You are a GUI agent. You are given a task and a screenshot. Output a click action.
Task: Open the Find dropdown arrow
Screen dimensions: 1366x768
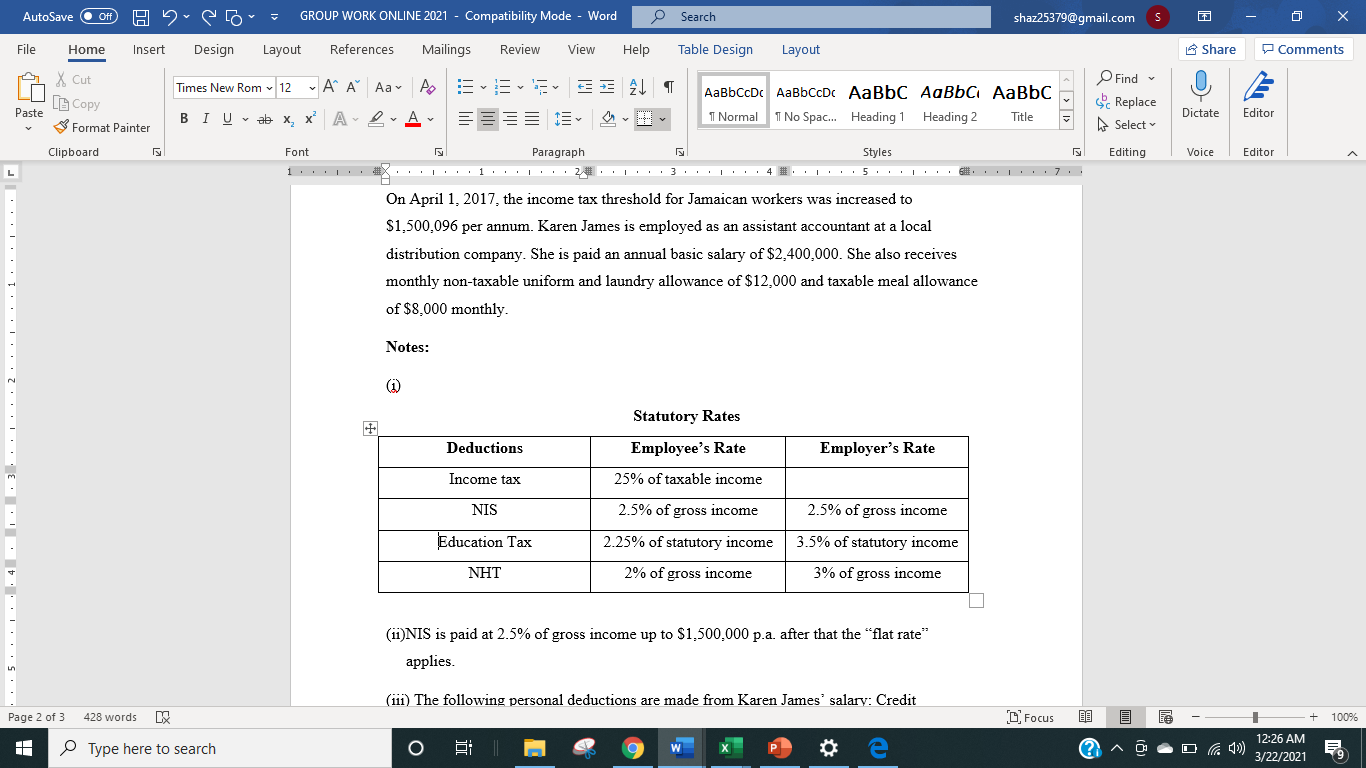1151,78
